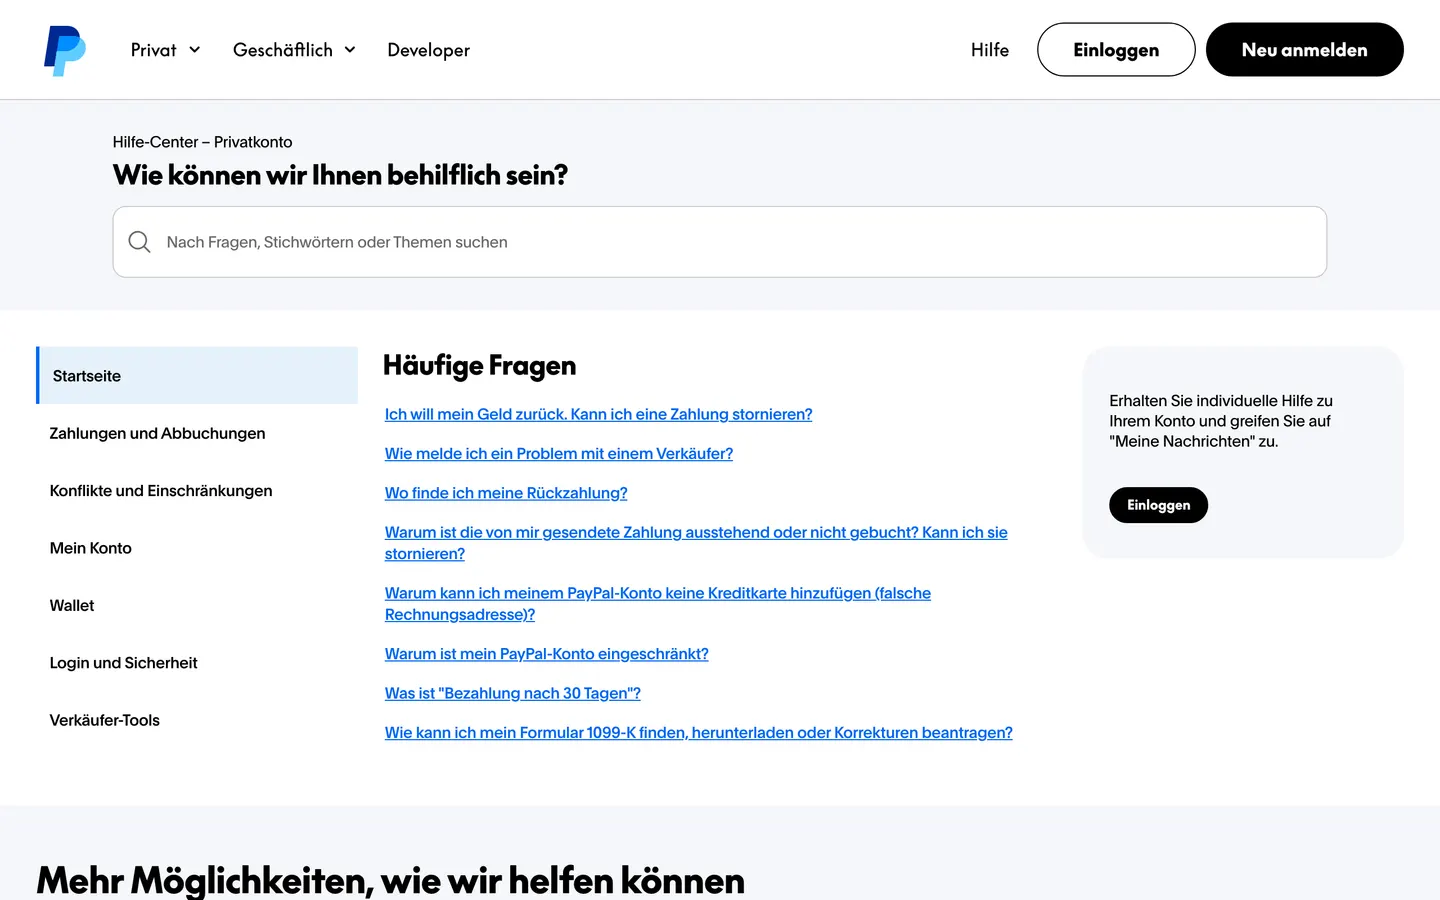The width and height of the screenshot is (1440, 900).
Task: Open 'Formular 1099-K' question link
Action: pos(698,733)
